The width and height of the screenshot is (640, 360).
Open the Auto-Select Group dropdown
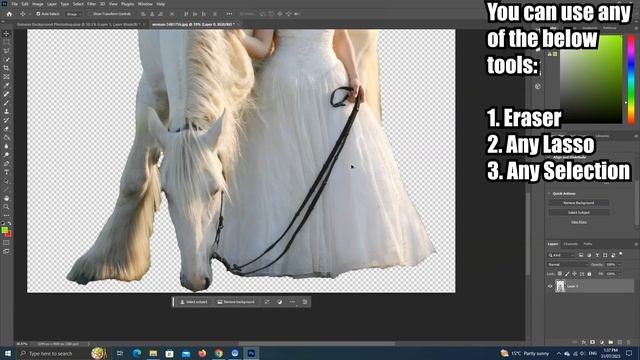(x=73, y=14)
